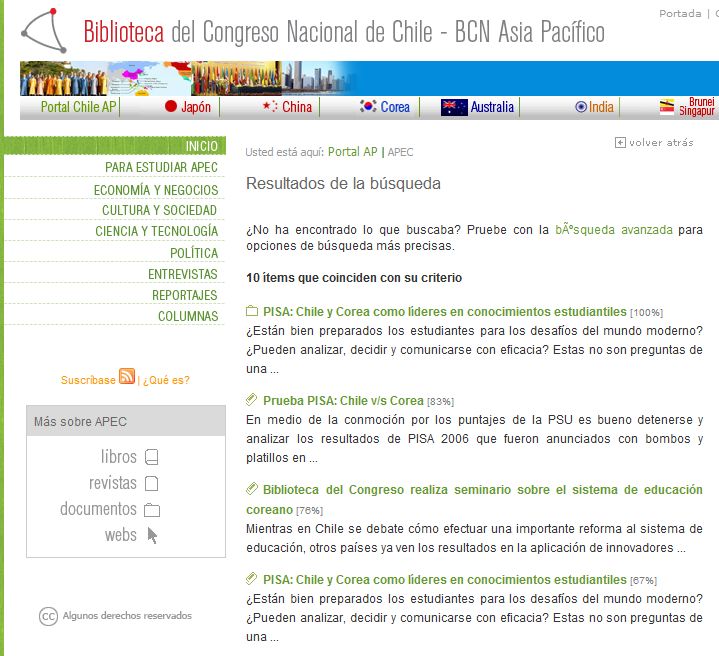Open libros under Más sobre APEC
719x656 pixels.
[119, 457]
